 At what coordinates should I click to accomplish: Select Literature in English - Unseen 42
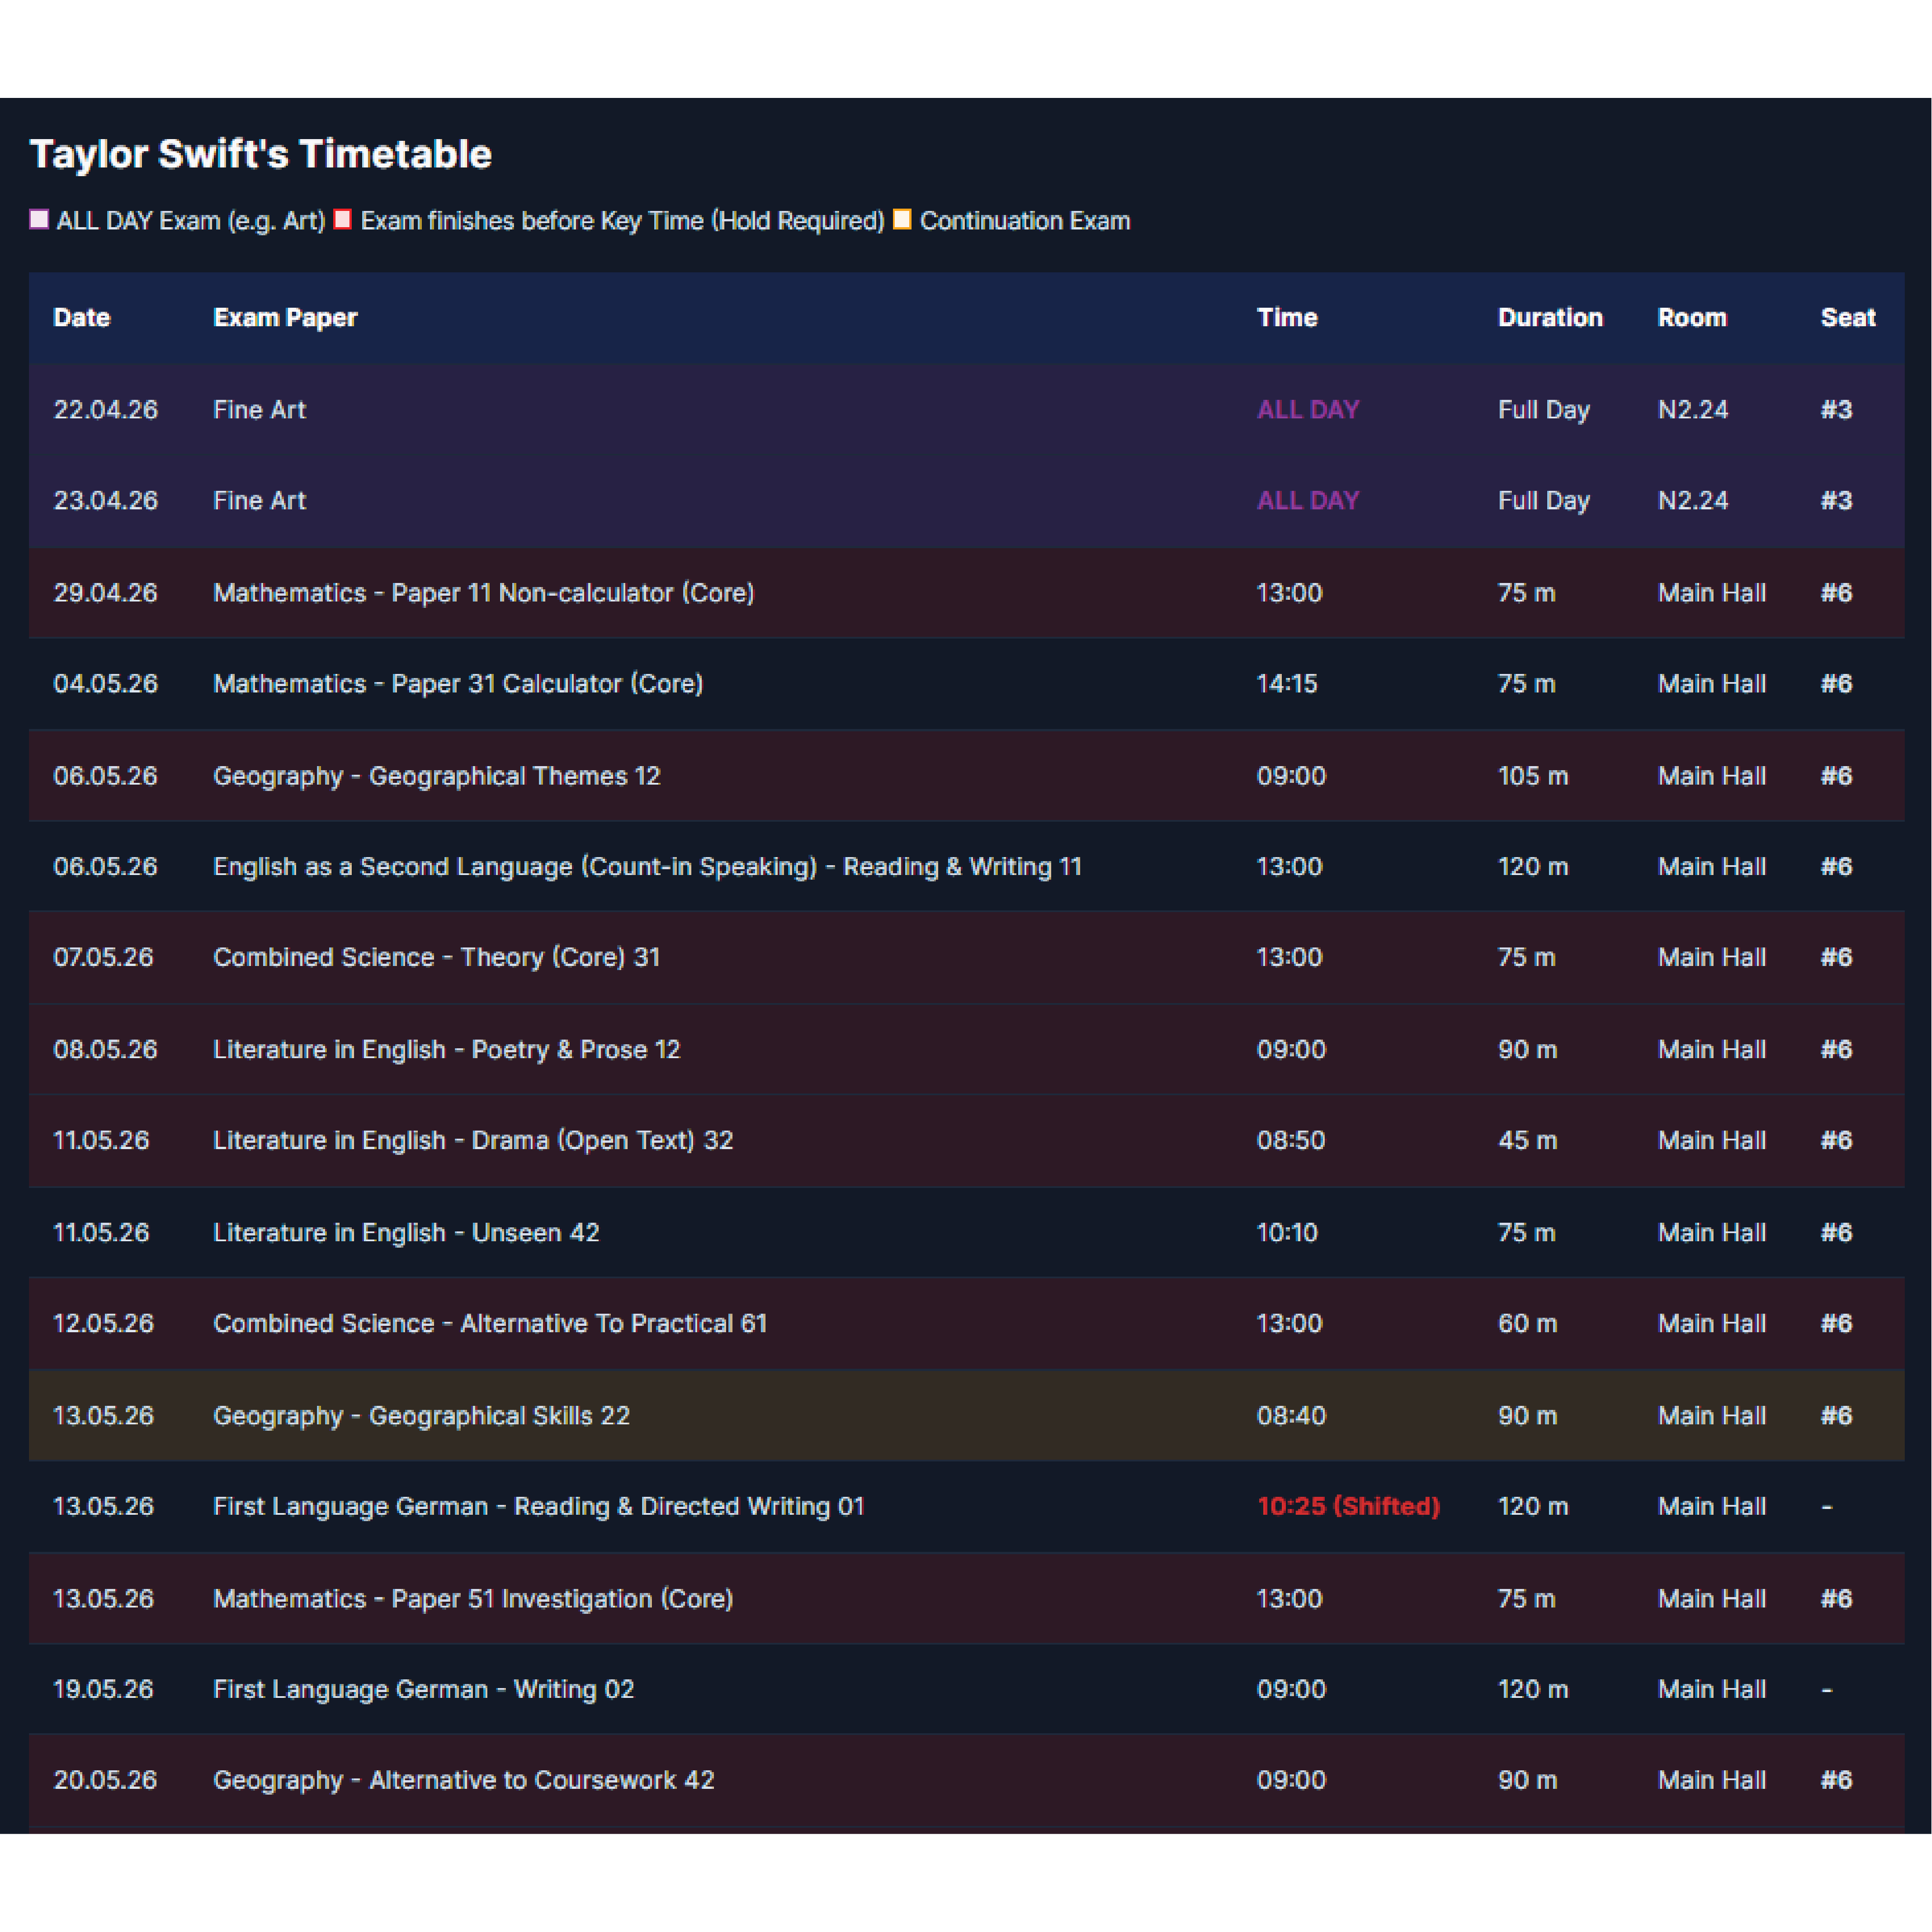[x=406, y=1233]
